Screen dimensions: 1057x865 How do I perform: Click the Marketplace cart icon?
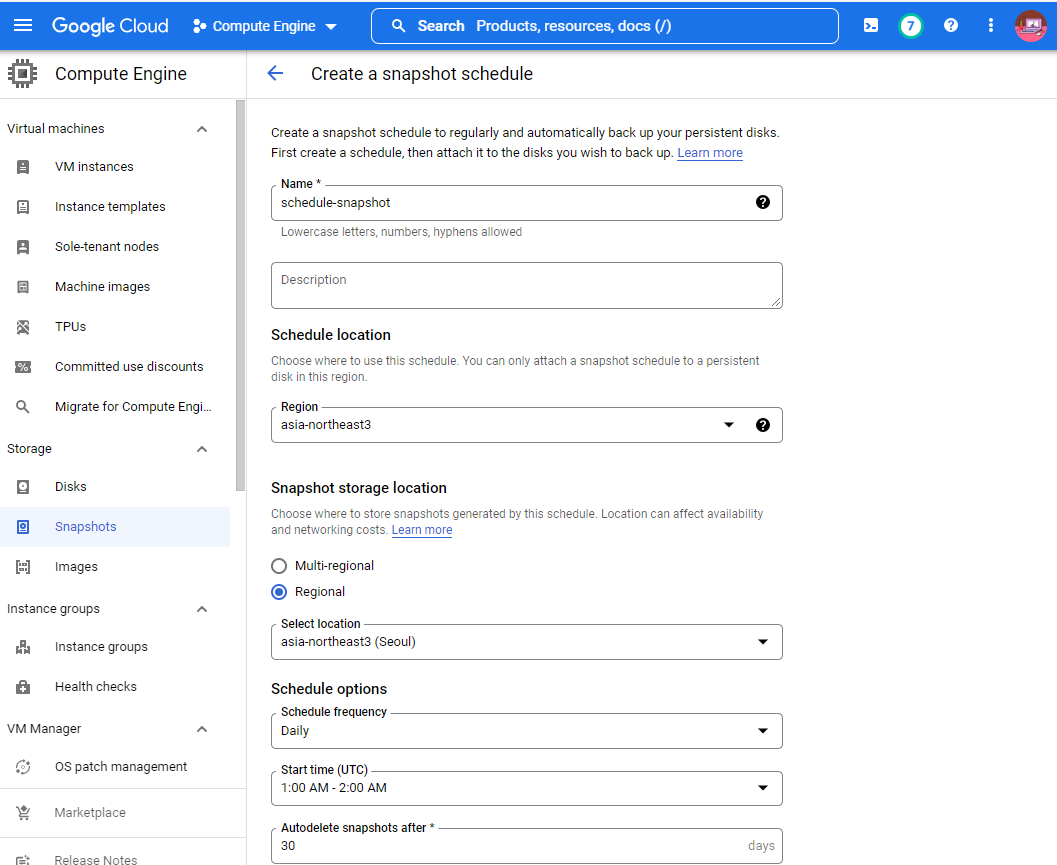tap(23, 813)
